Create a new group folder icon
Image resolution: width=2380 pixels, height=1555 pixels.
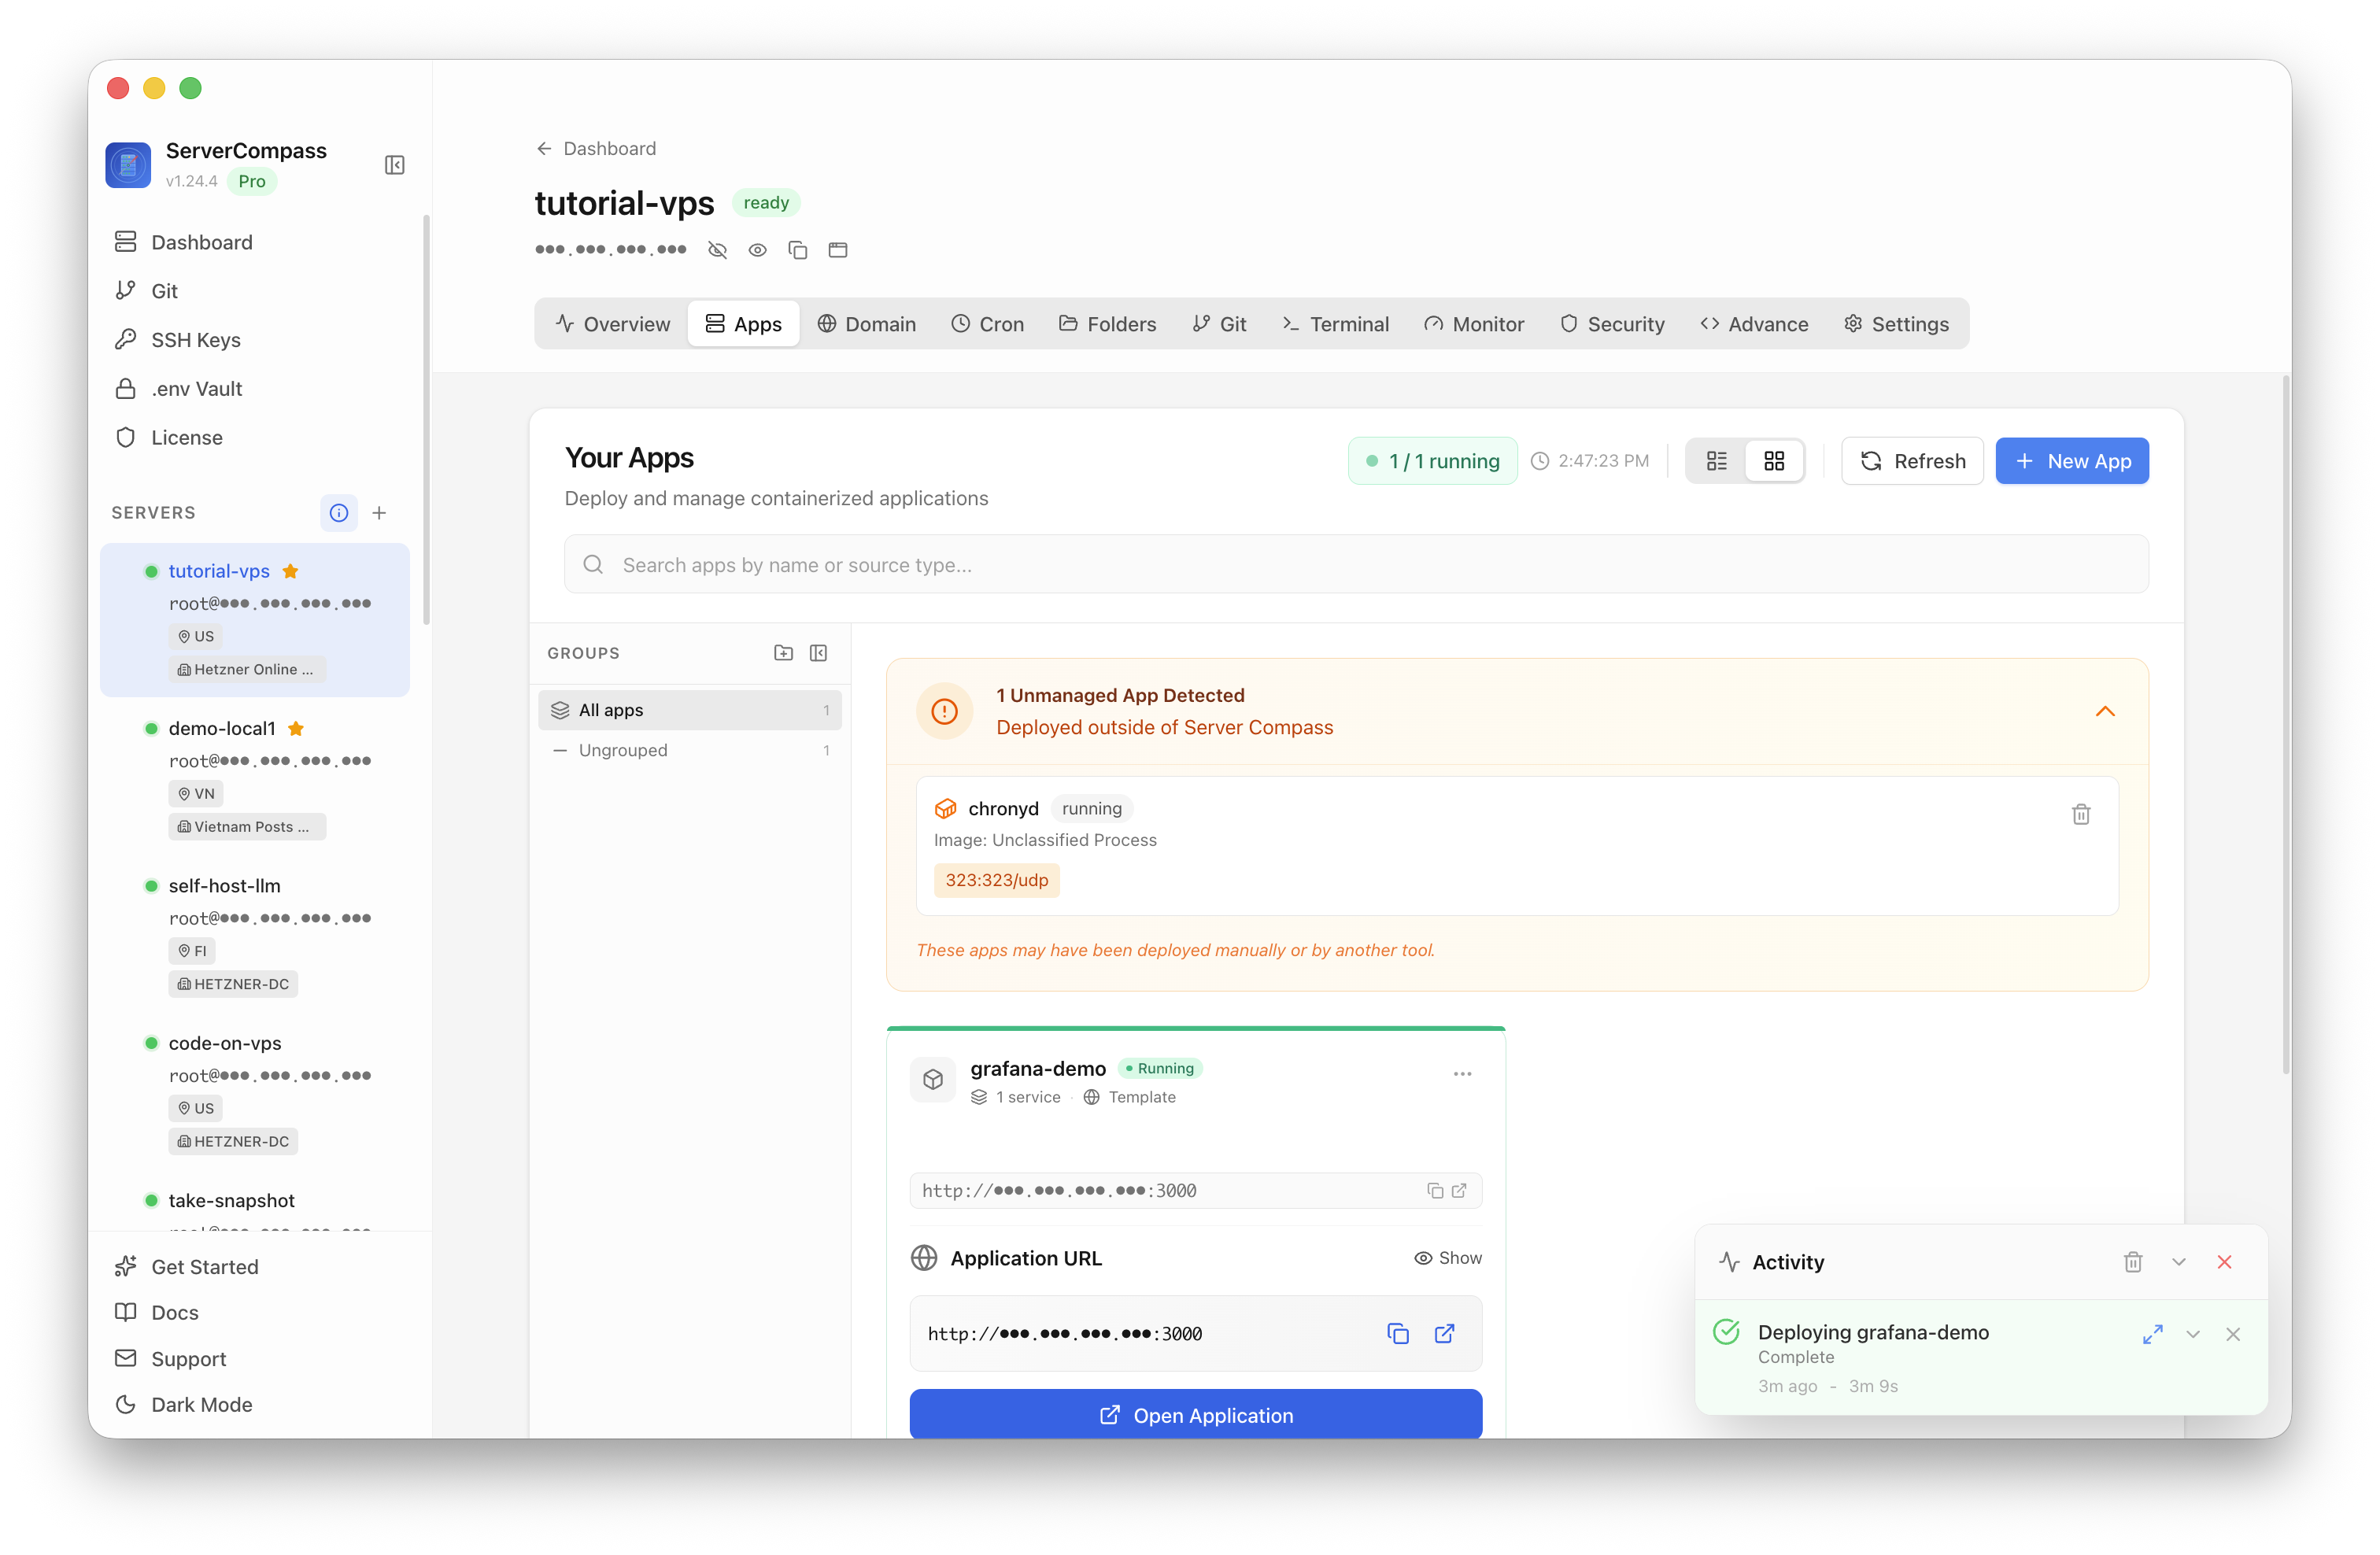[x=783, y=653]
